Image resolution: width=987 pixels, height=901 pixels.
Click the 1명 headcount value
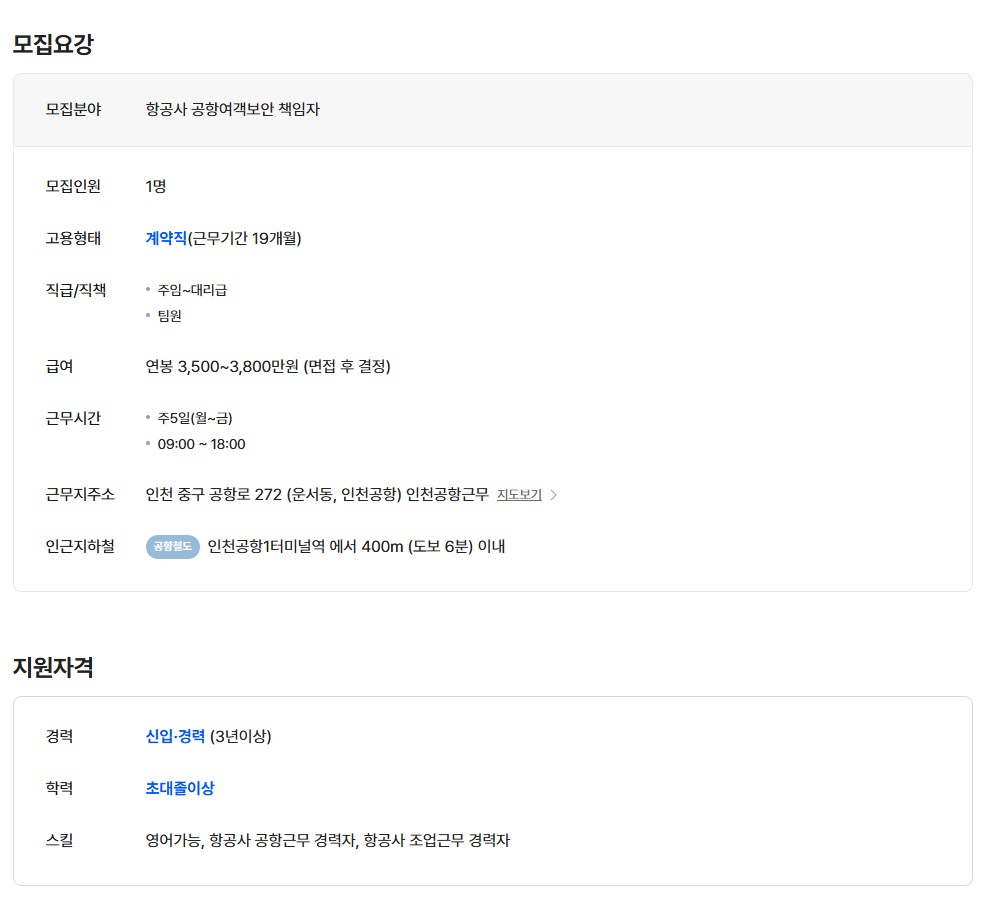[155, 186]
